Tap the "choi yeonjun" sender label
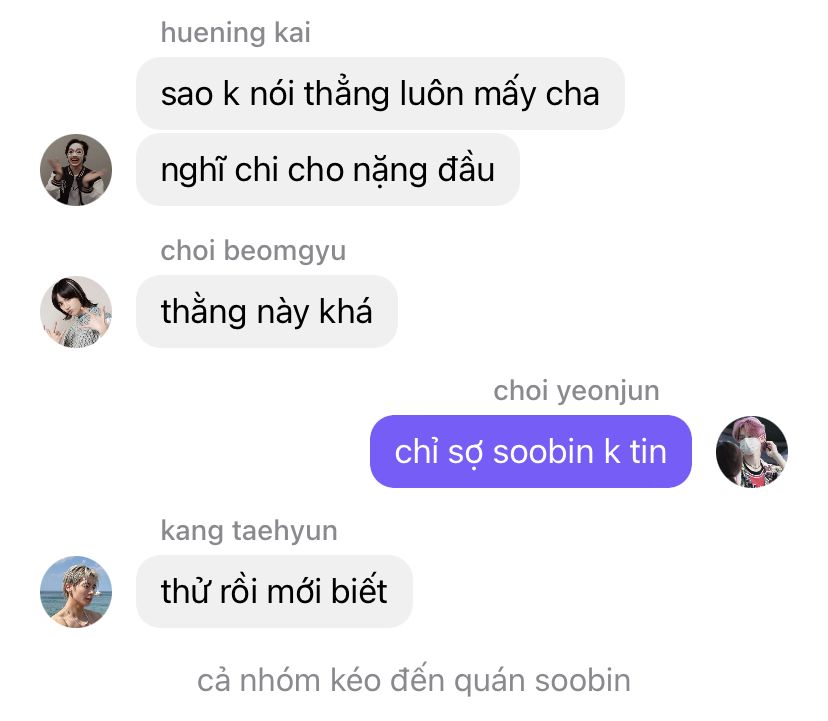 (576, 391)
